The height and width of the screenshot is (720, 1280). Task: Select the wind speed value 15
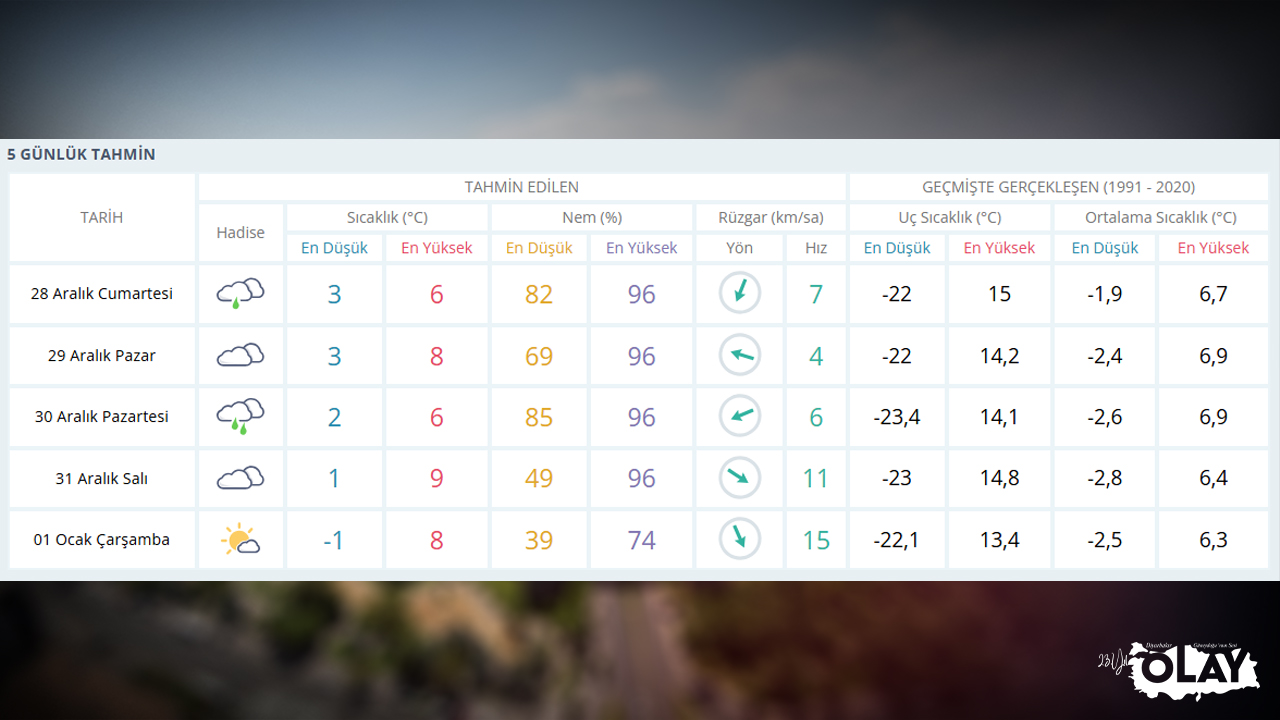coord(816,540)
